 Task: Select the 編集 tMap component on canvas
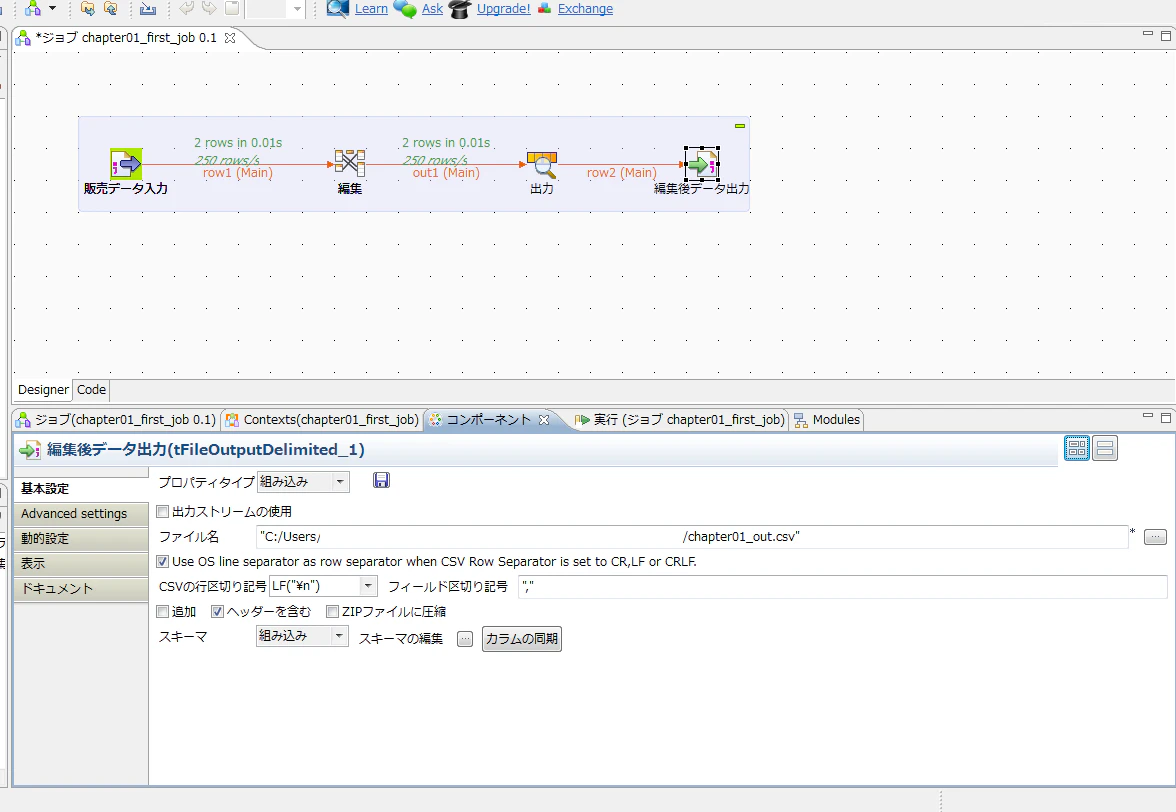(350, 163)
